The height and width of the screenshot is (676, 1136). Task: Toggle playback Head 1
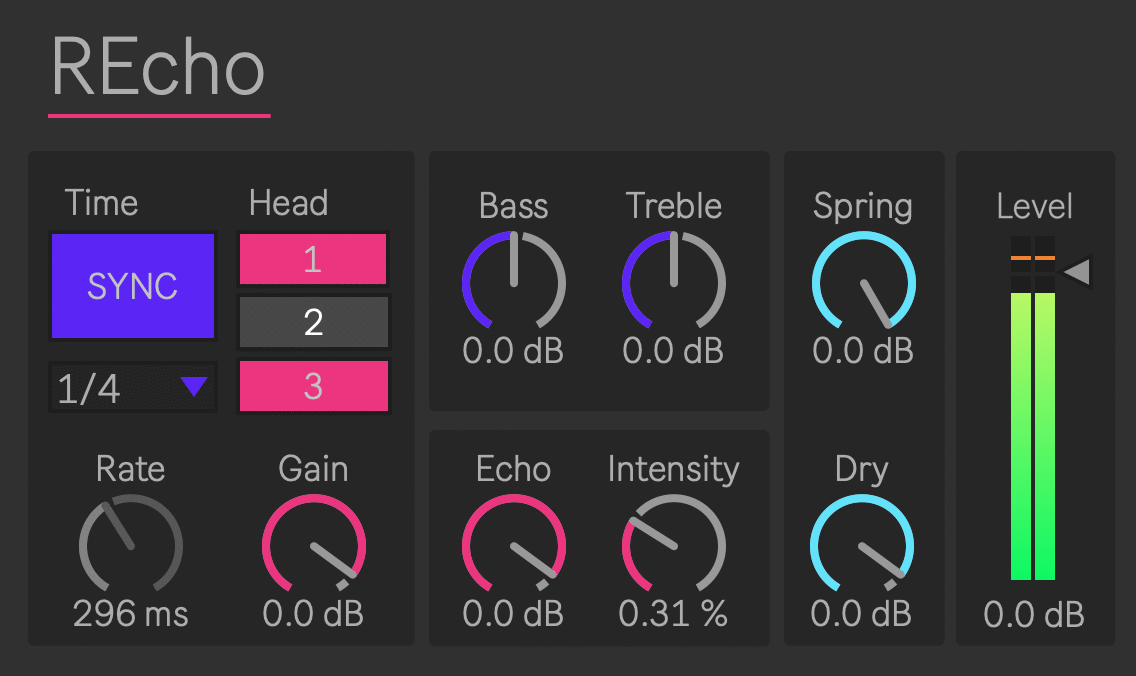[313, 259]
